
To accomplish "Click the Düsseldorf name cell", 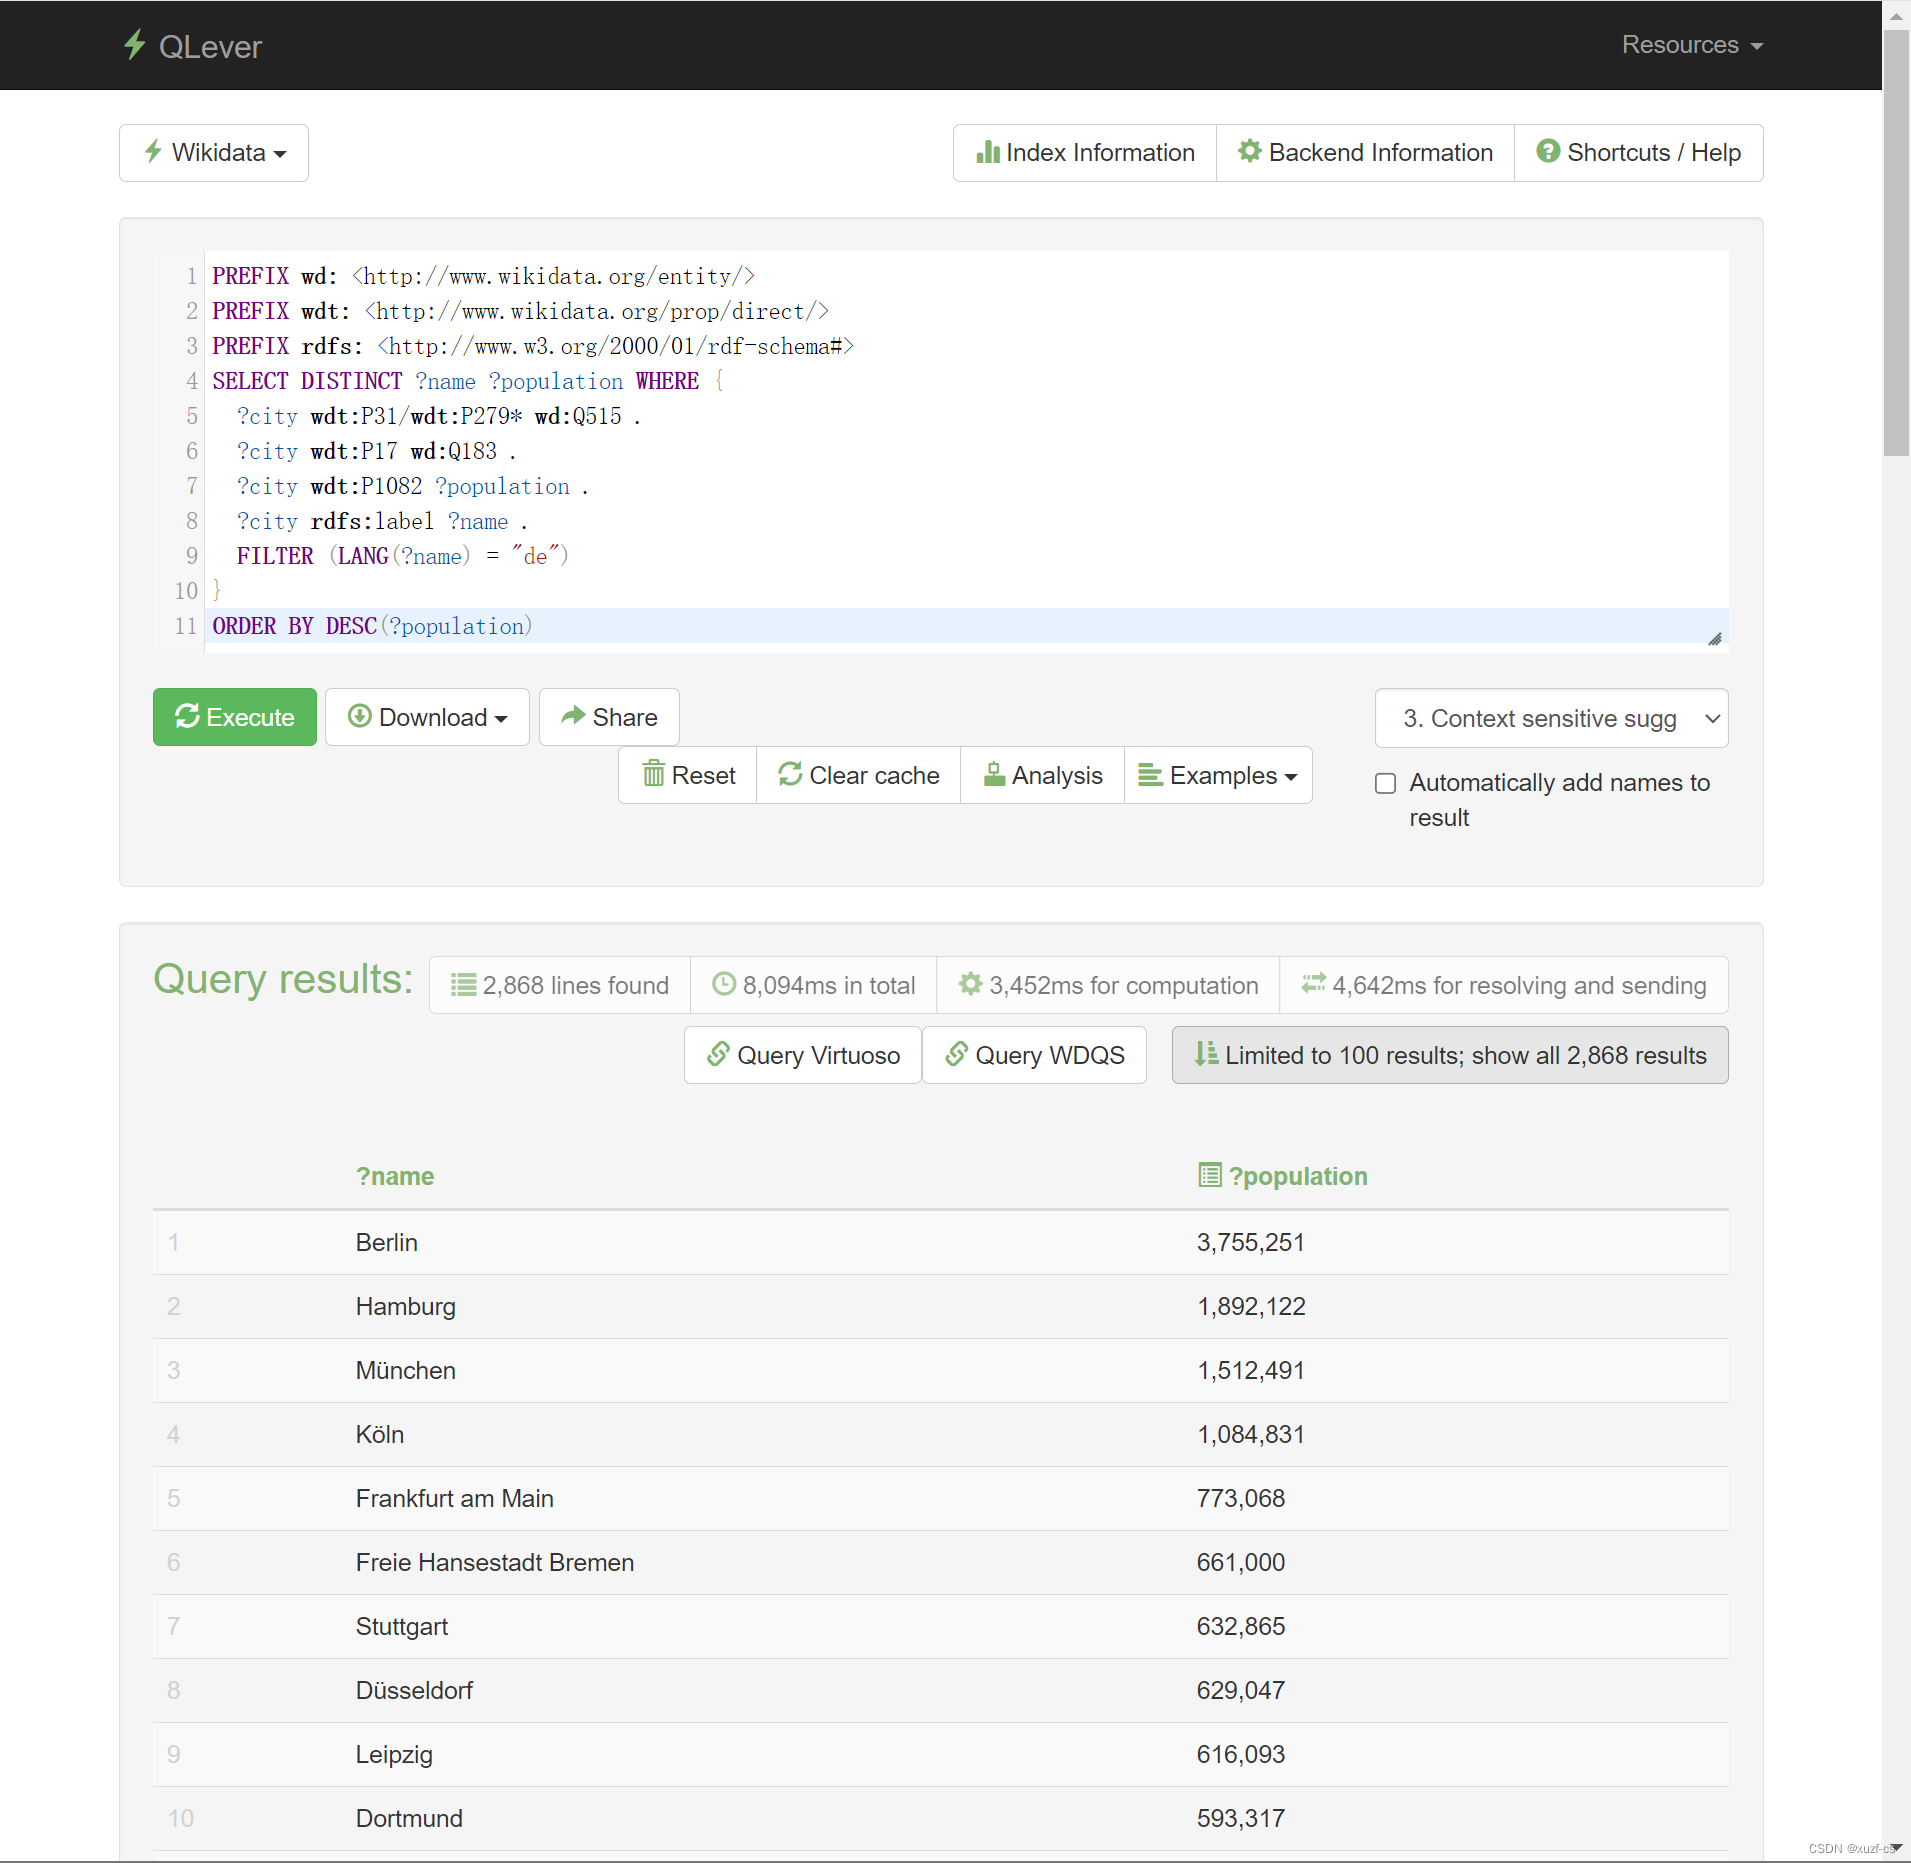I will [414, 1690].
